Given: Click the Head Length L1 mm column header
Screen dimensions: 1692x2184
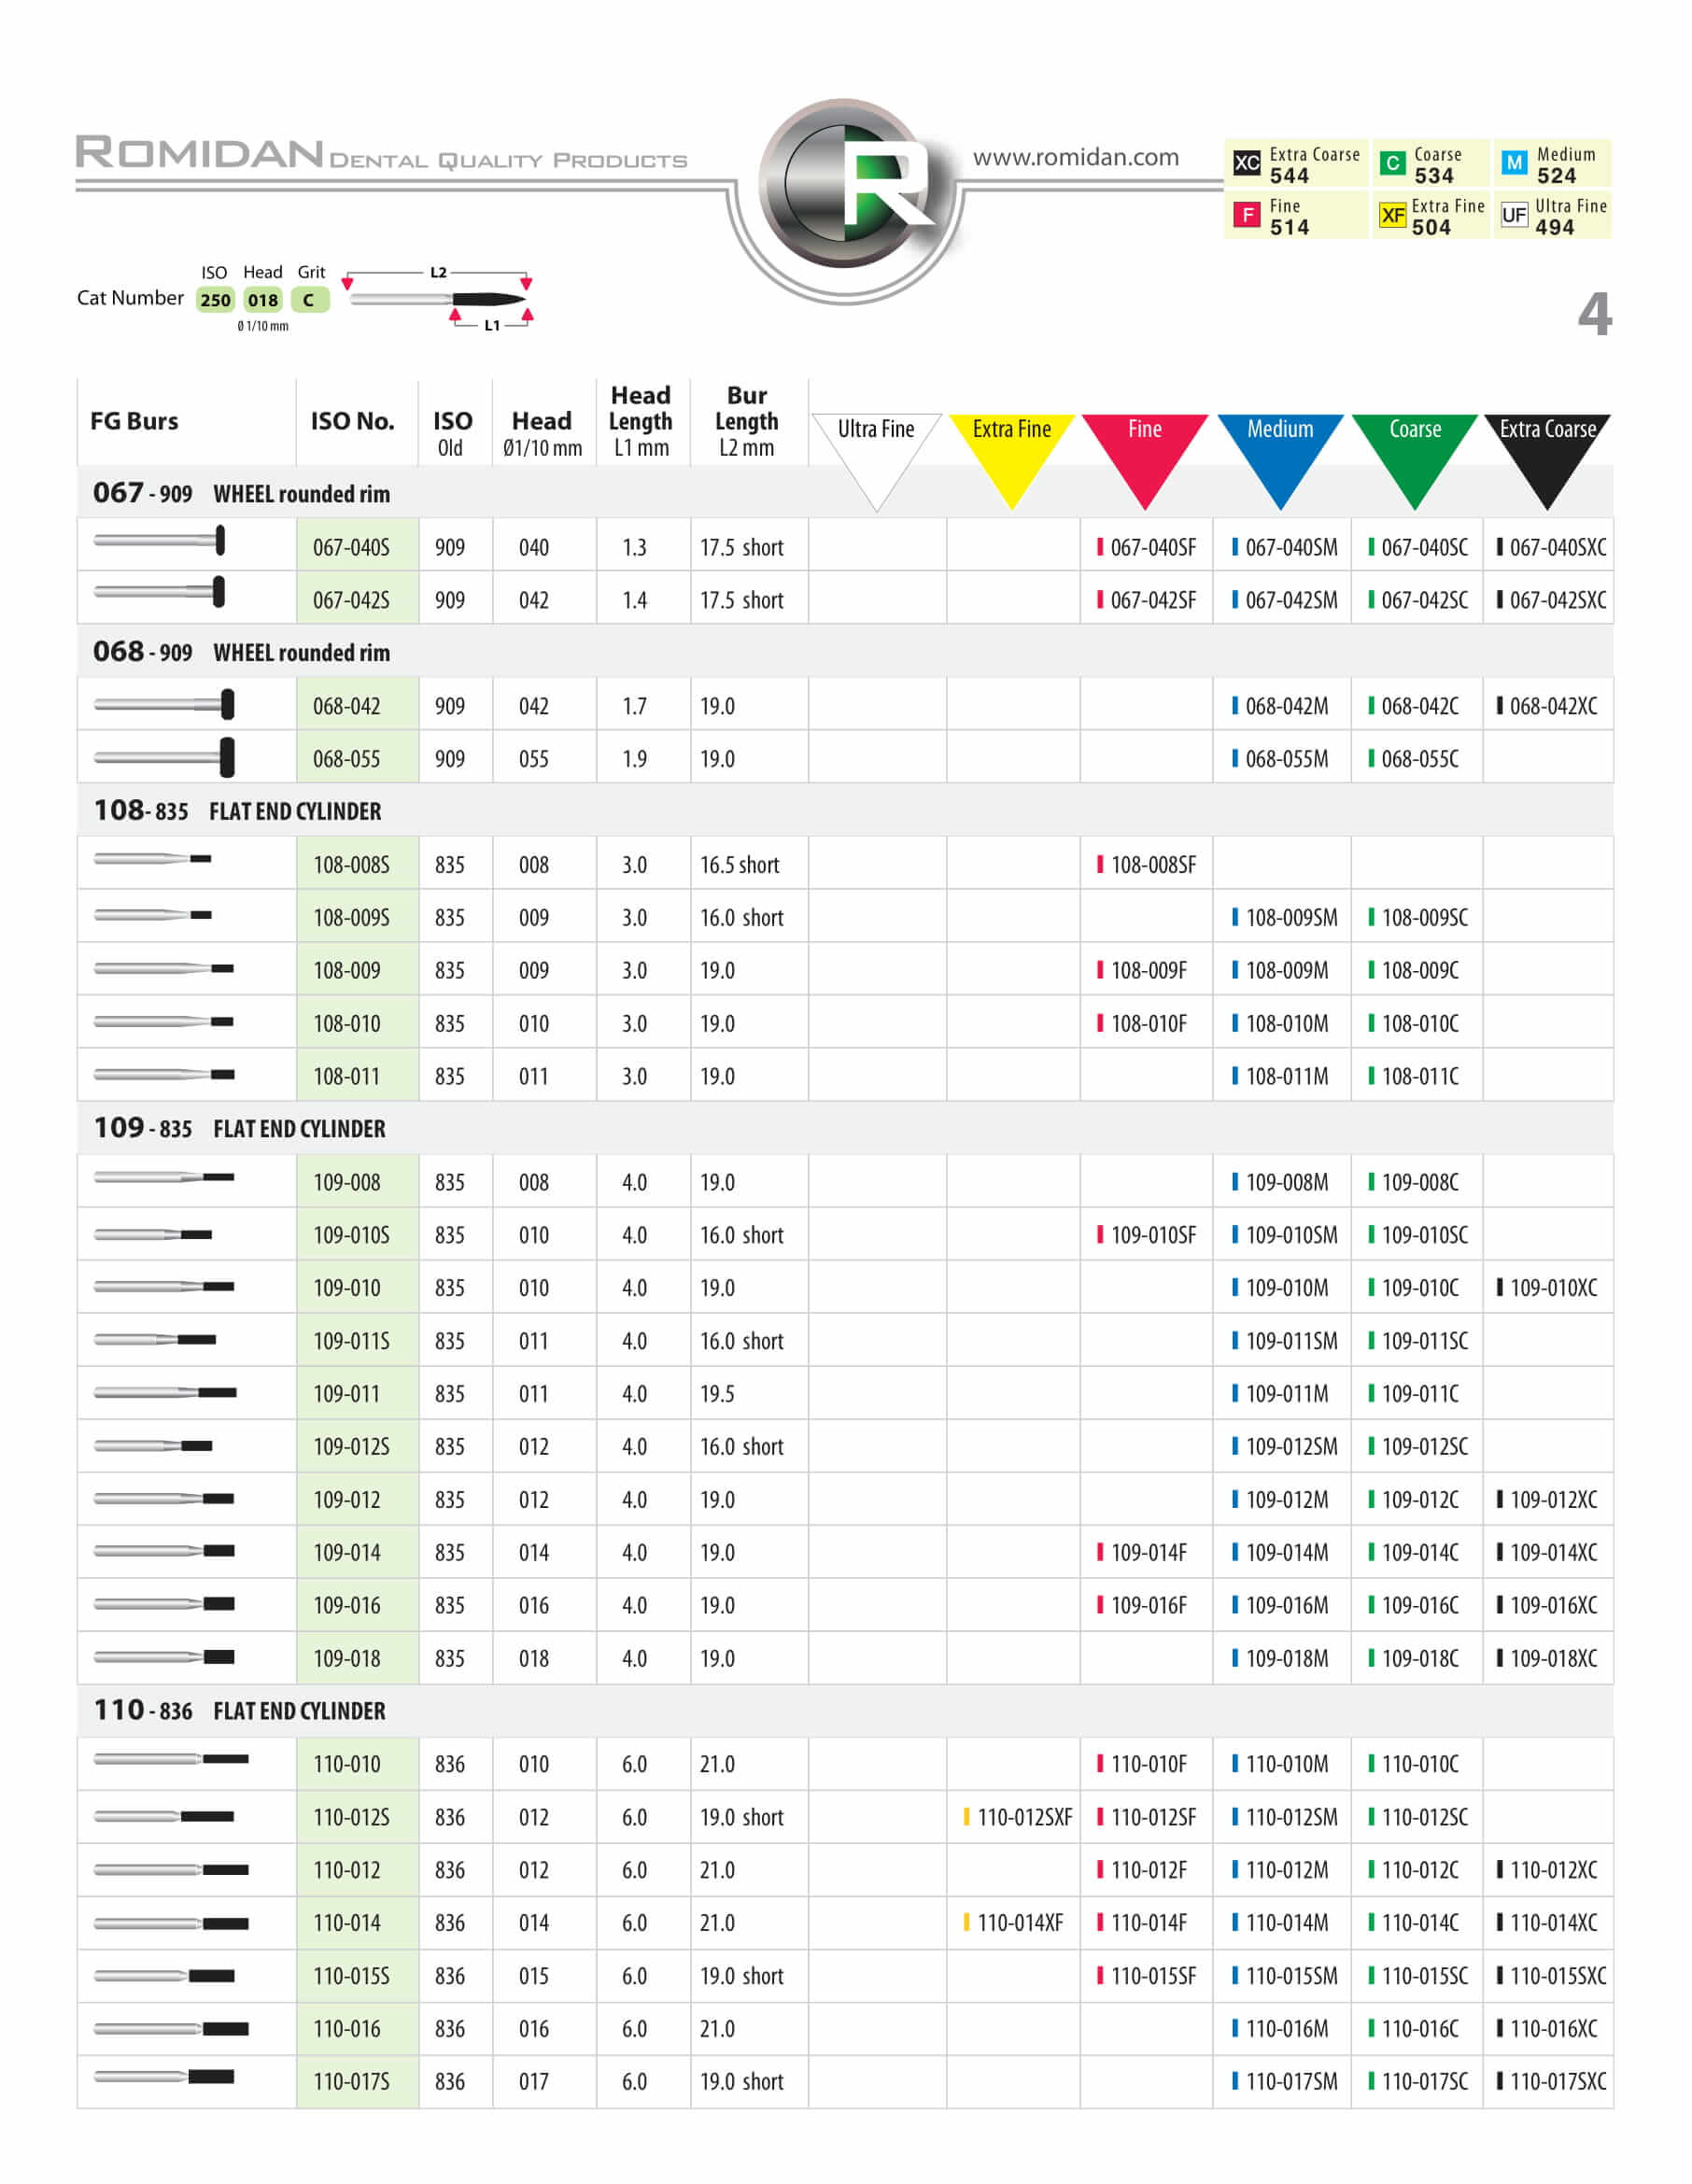Looking at the screenshot, I should click(641, 421).
